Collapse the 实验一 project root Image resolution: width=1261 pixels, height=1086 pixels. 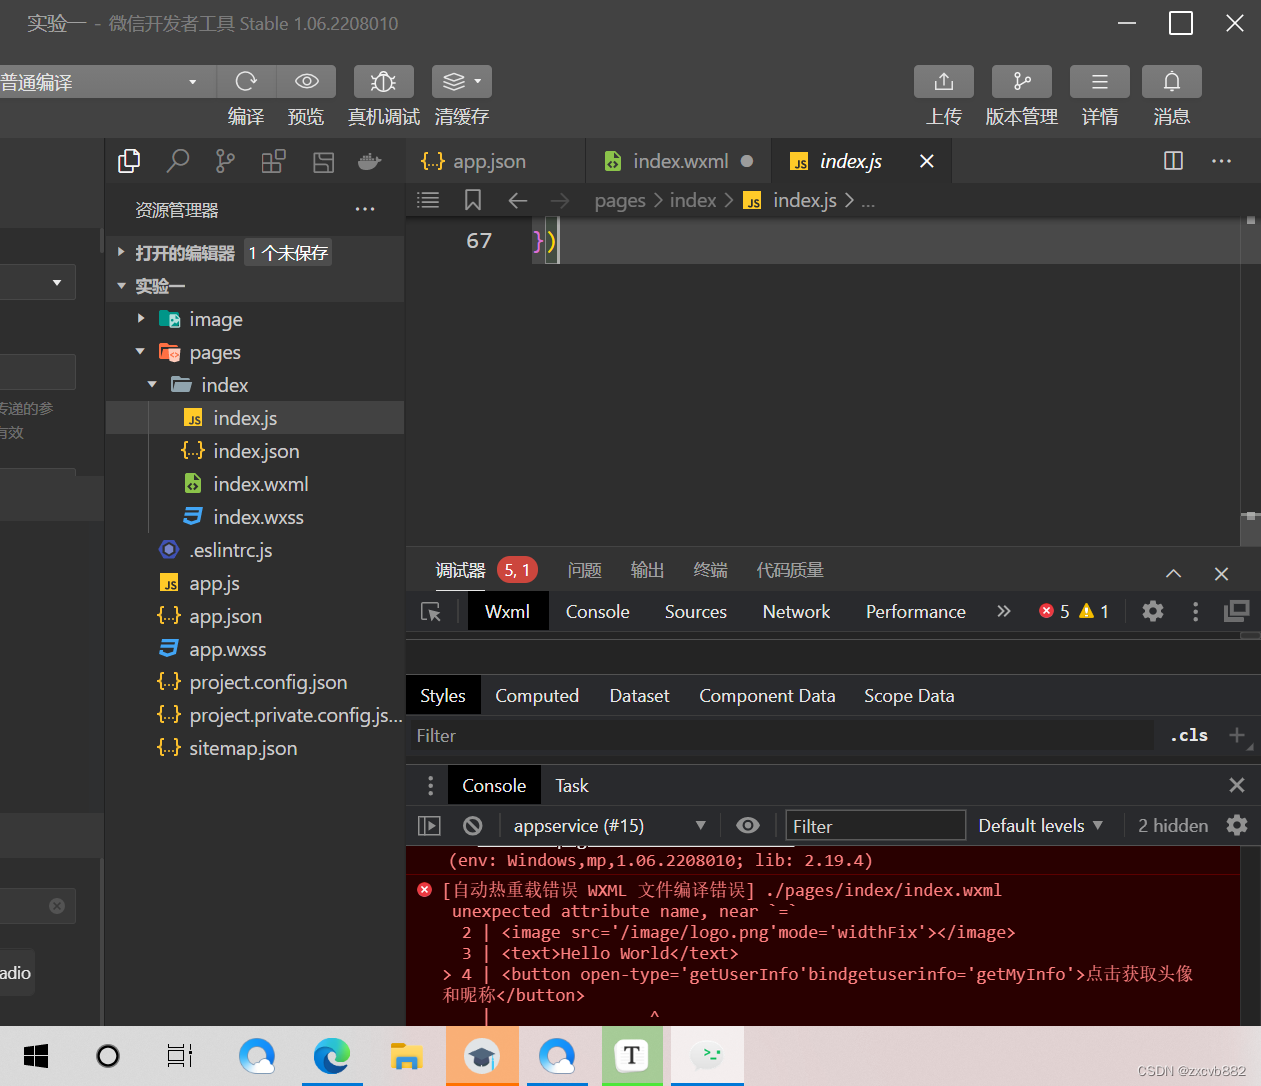click(x=121, y=286)
